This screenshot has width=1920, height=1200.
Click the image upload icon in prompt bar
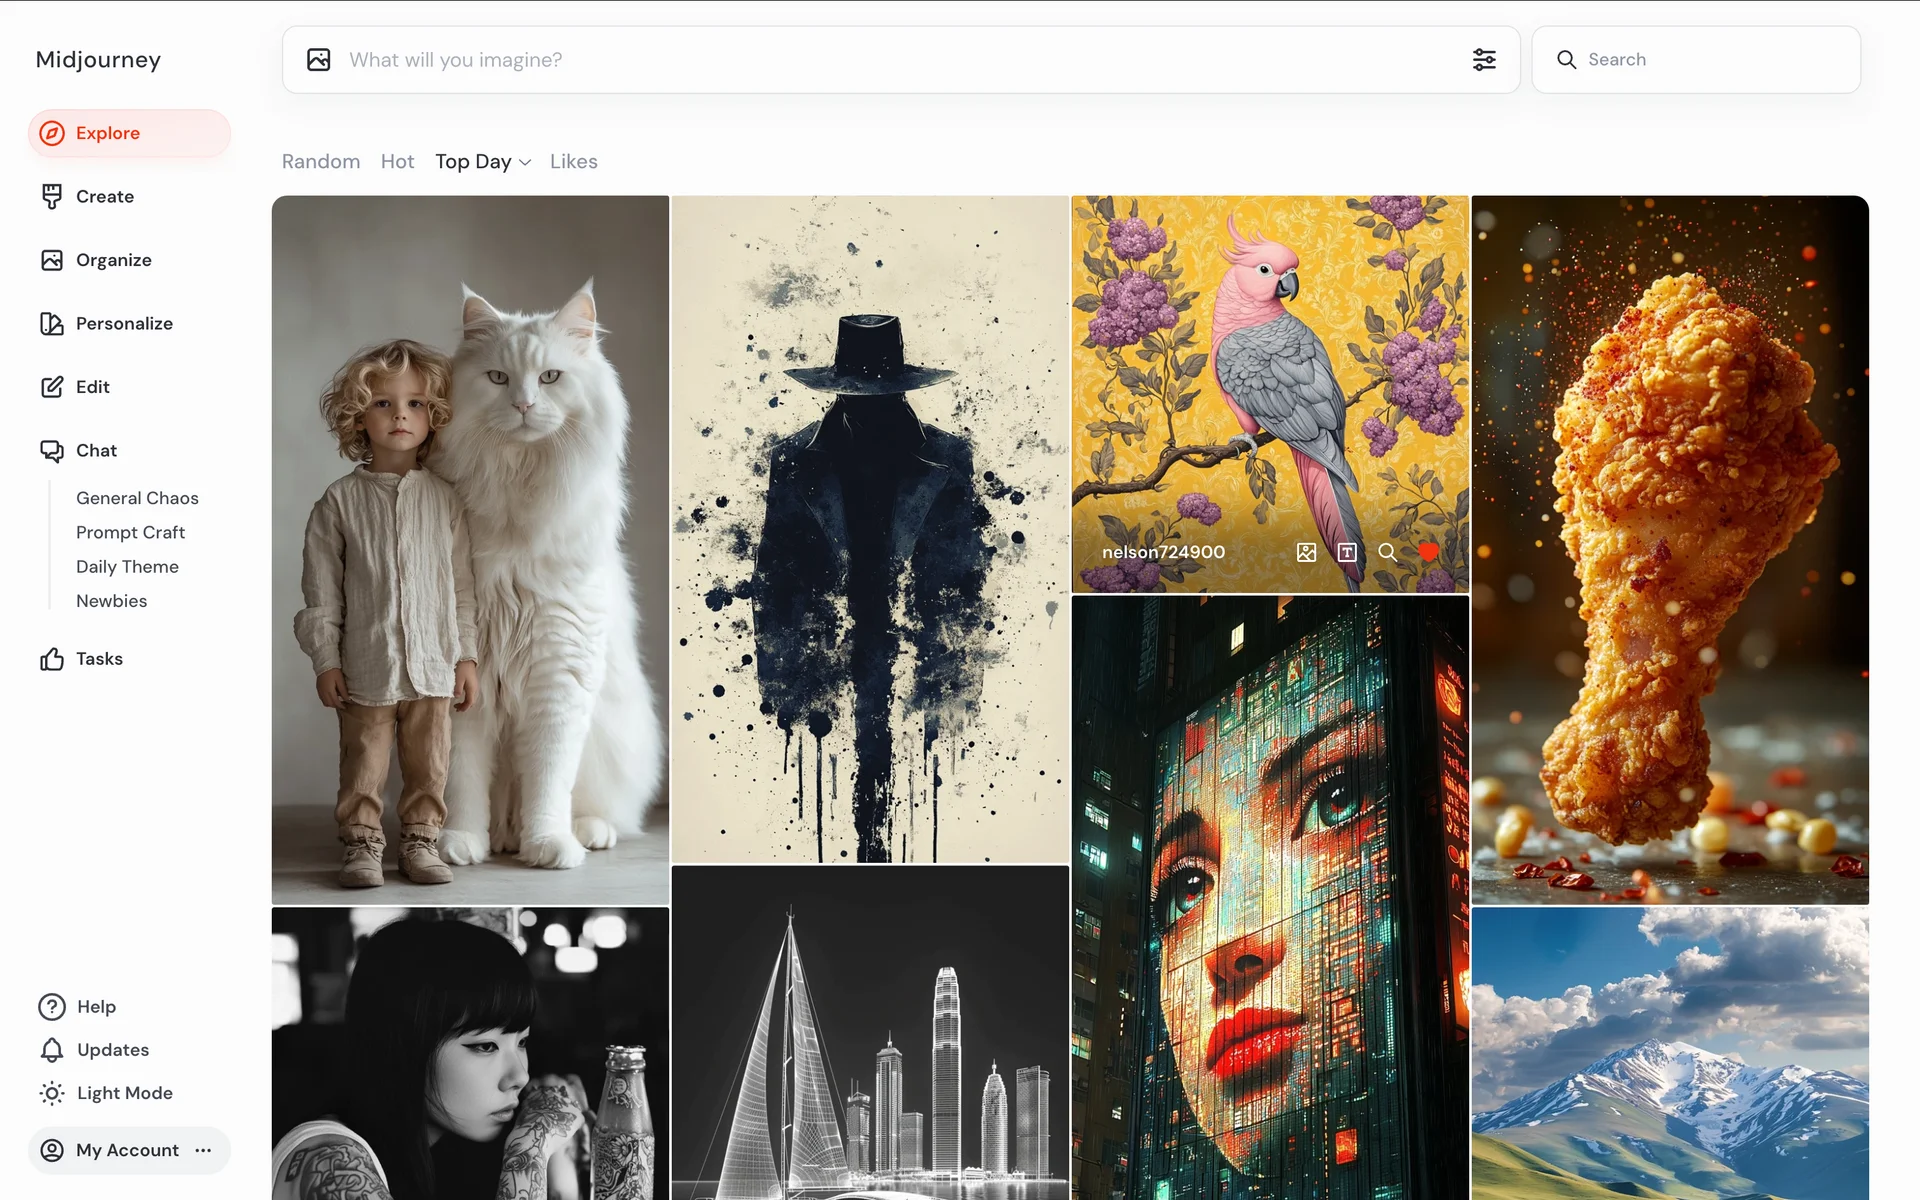click(x=319, y=60)
